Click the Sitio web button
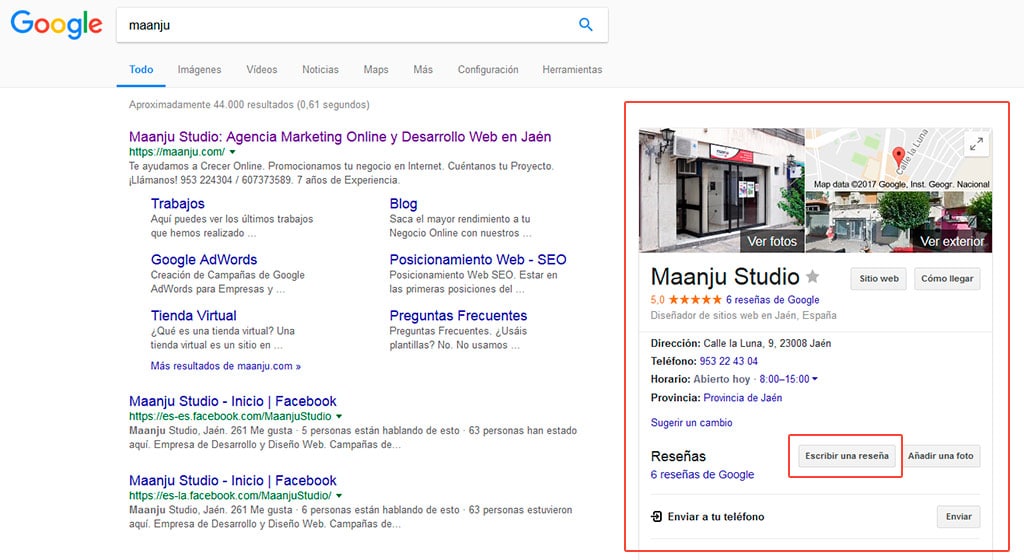 click(x=879, y=279)
